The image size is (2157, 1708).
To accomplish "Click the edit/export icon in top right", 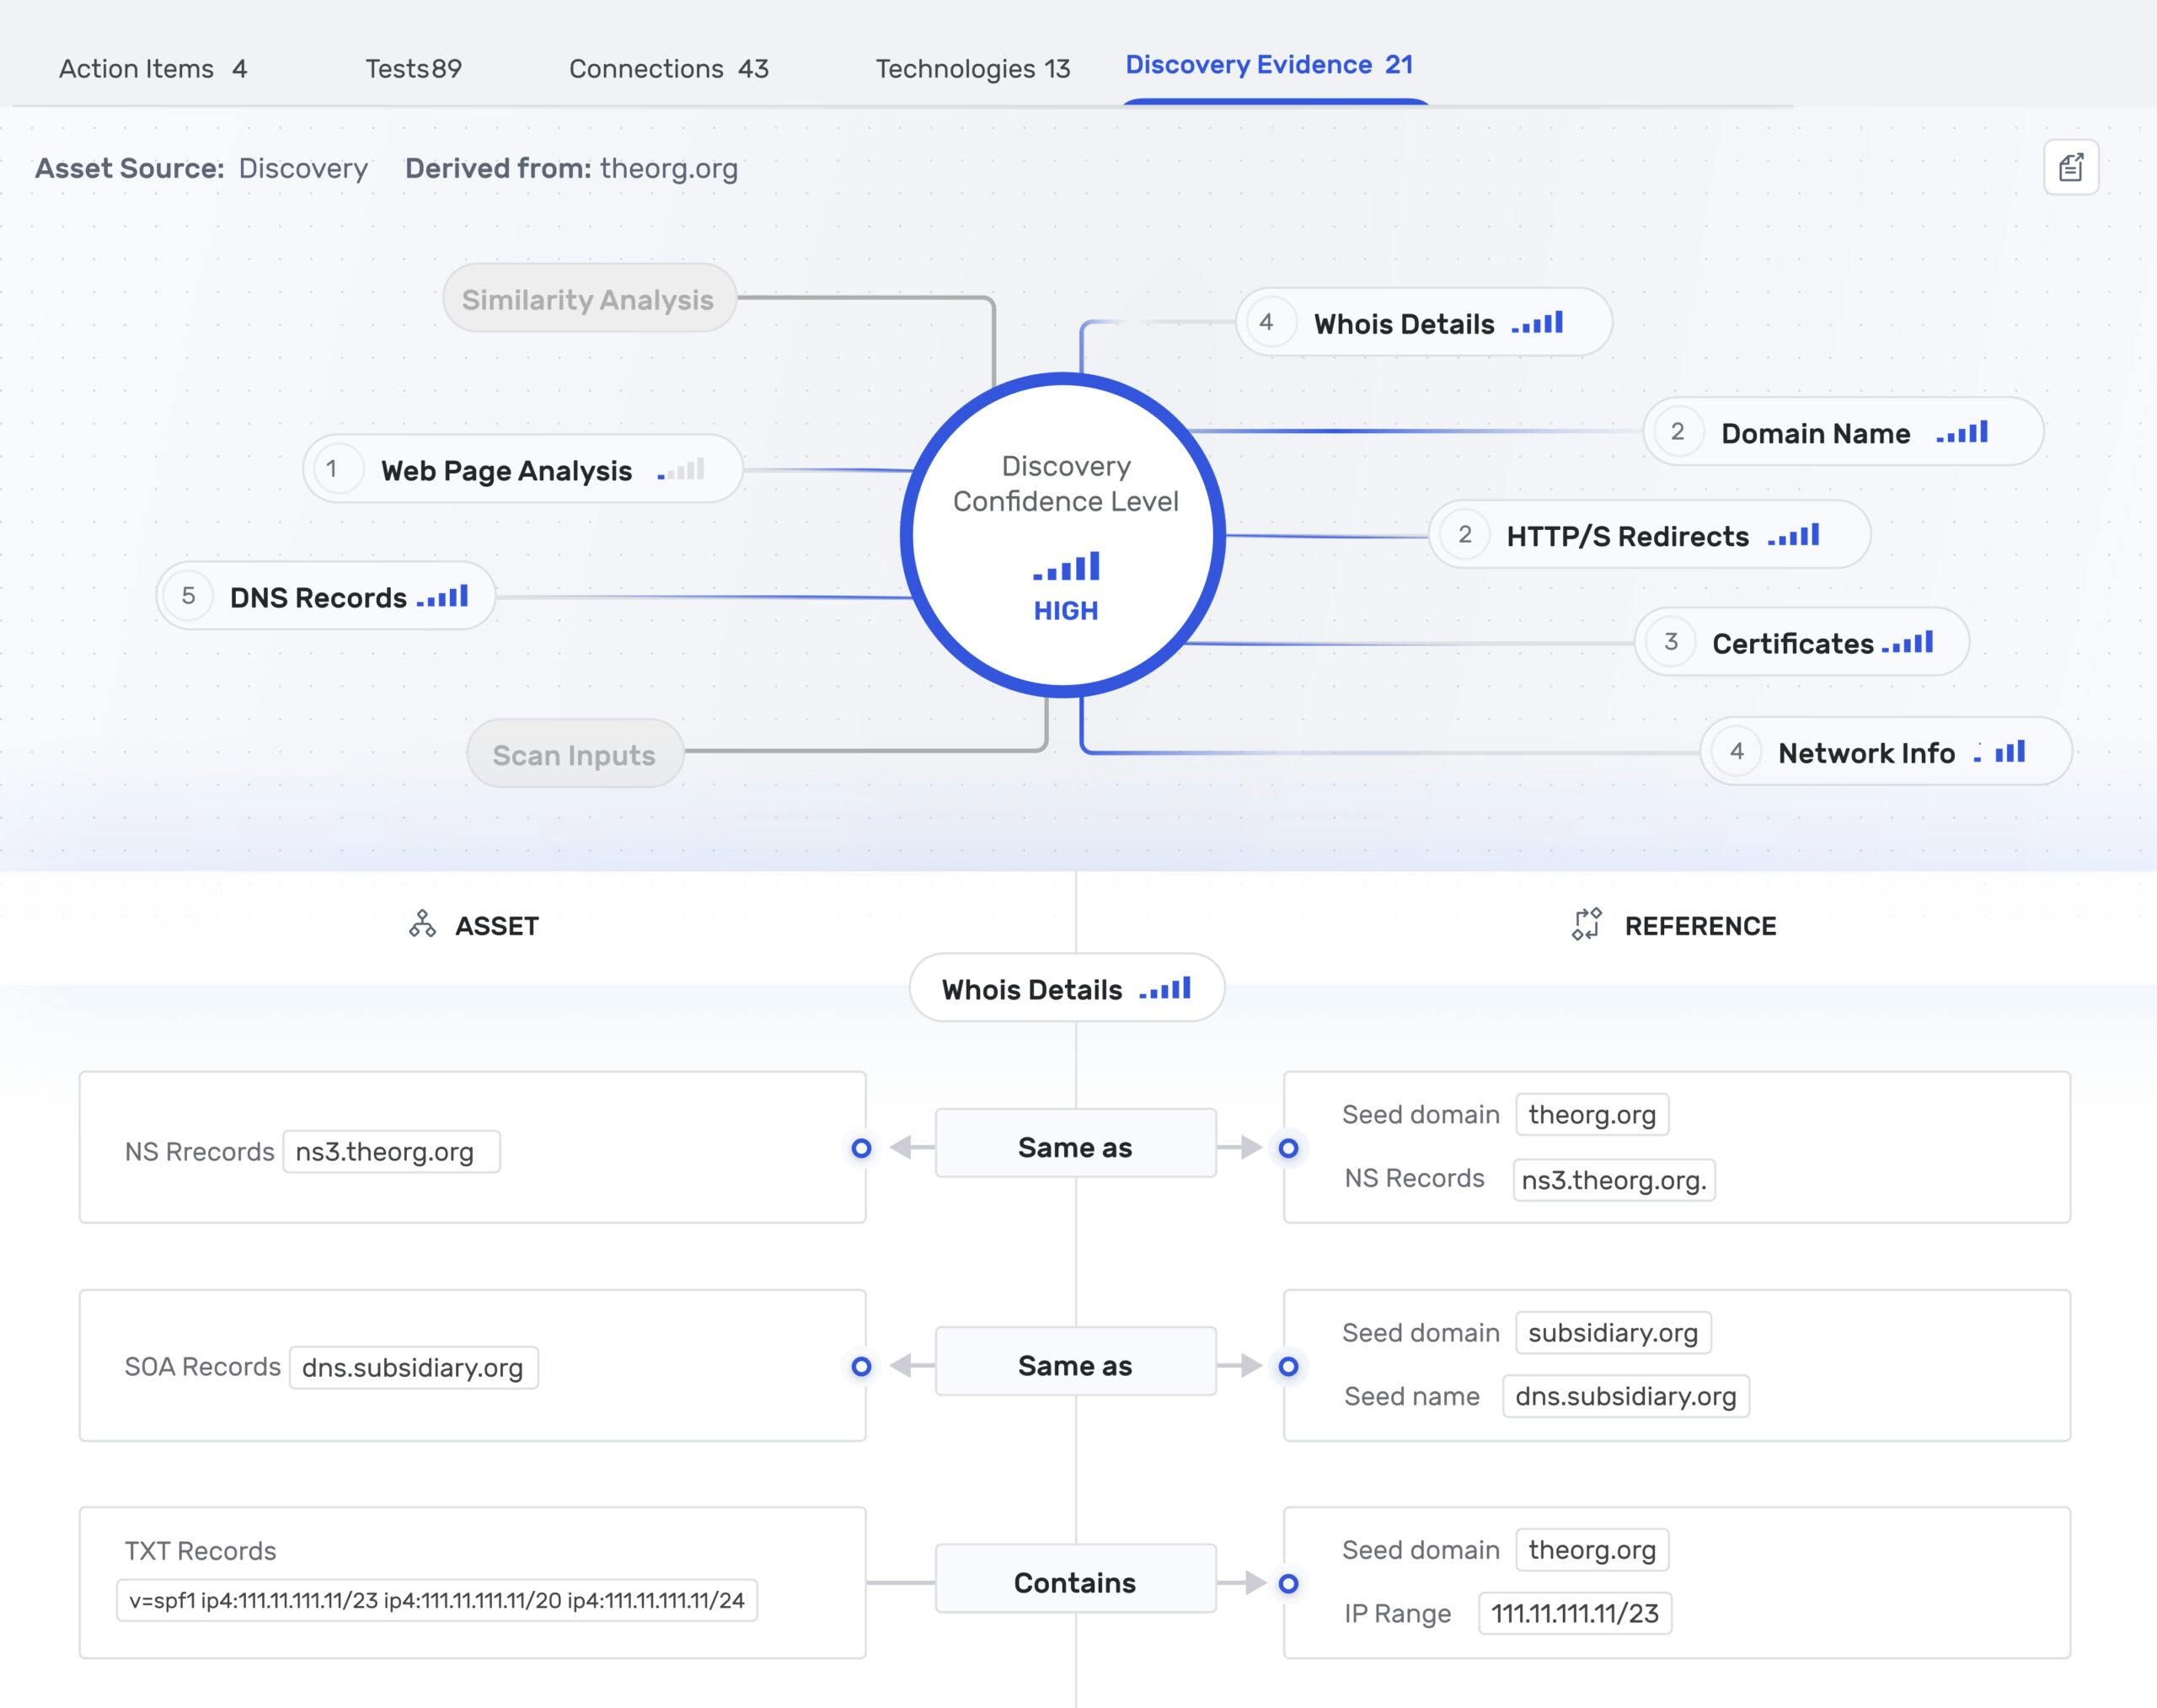I will pos(2071,167).
